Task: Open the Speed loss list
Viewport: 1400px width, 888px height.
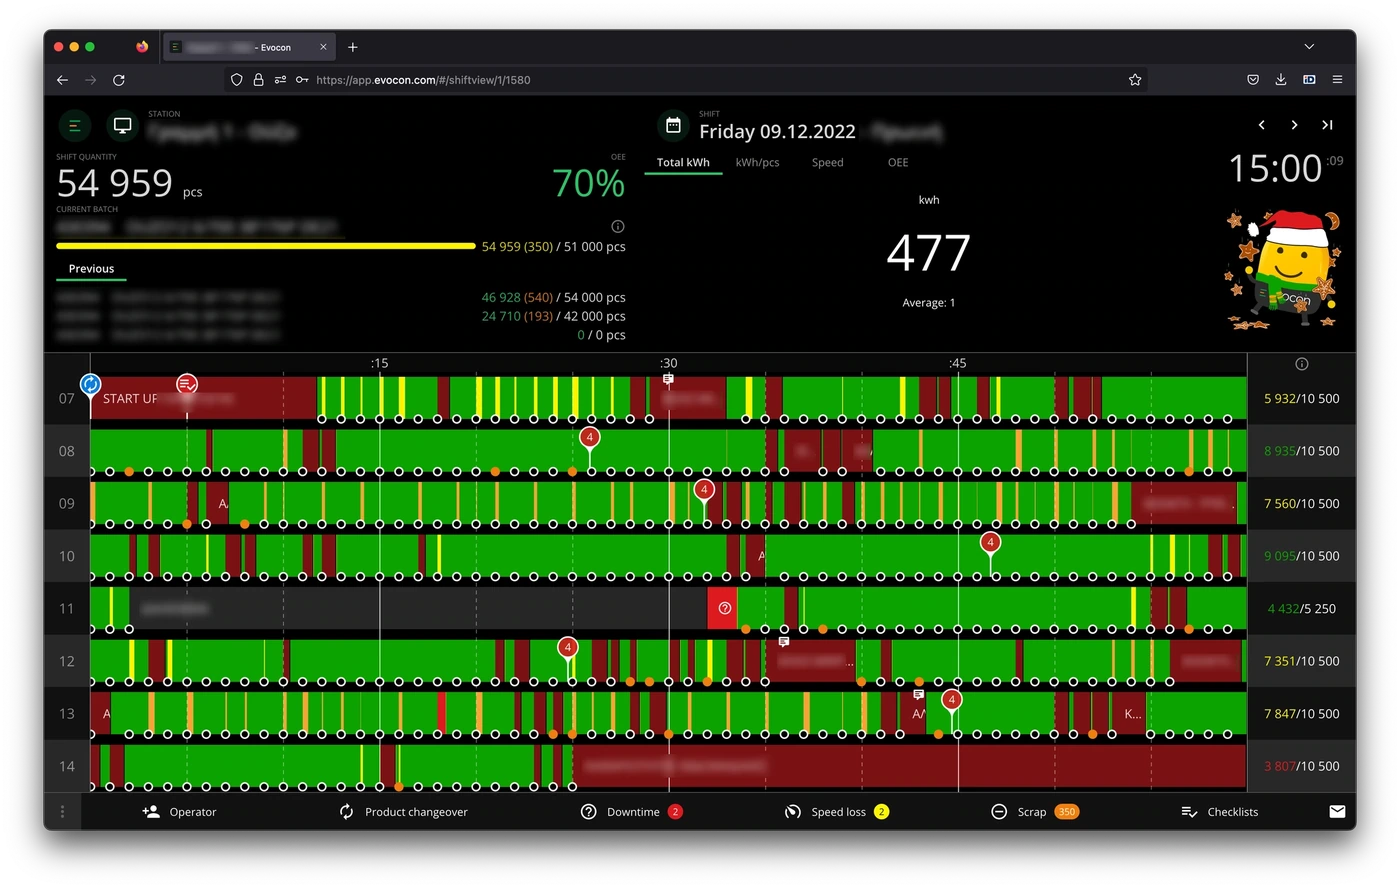Action: (836, 812)
